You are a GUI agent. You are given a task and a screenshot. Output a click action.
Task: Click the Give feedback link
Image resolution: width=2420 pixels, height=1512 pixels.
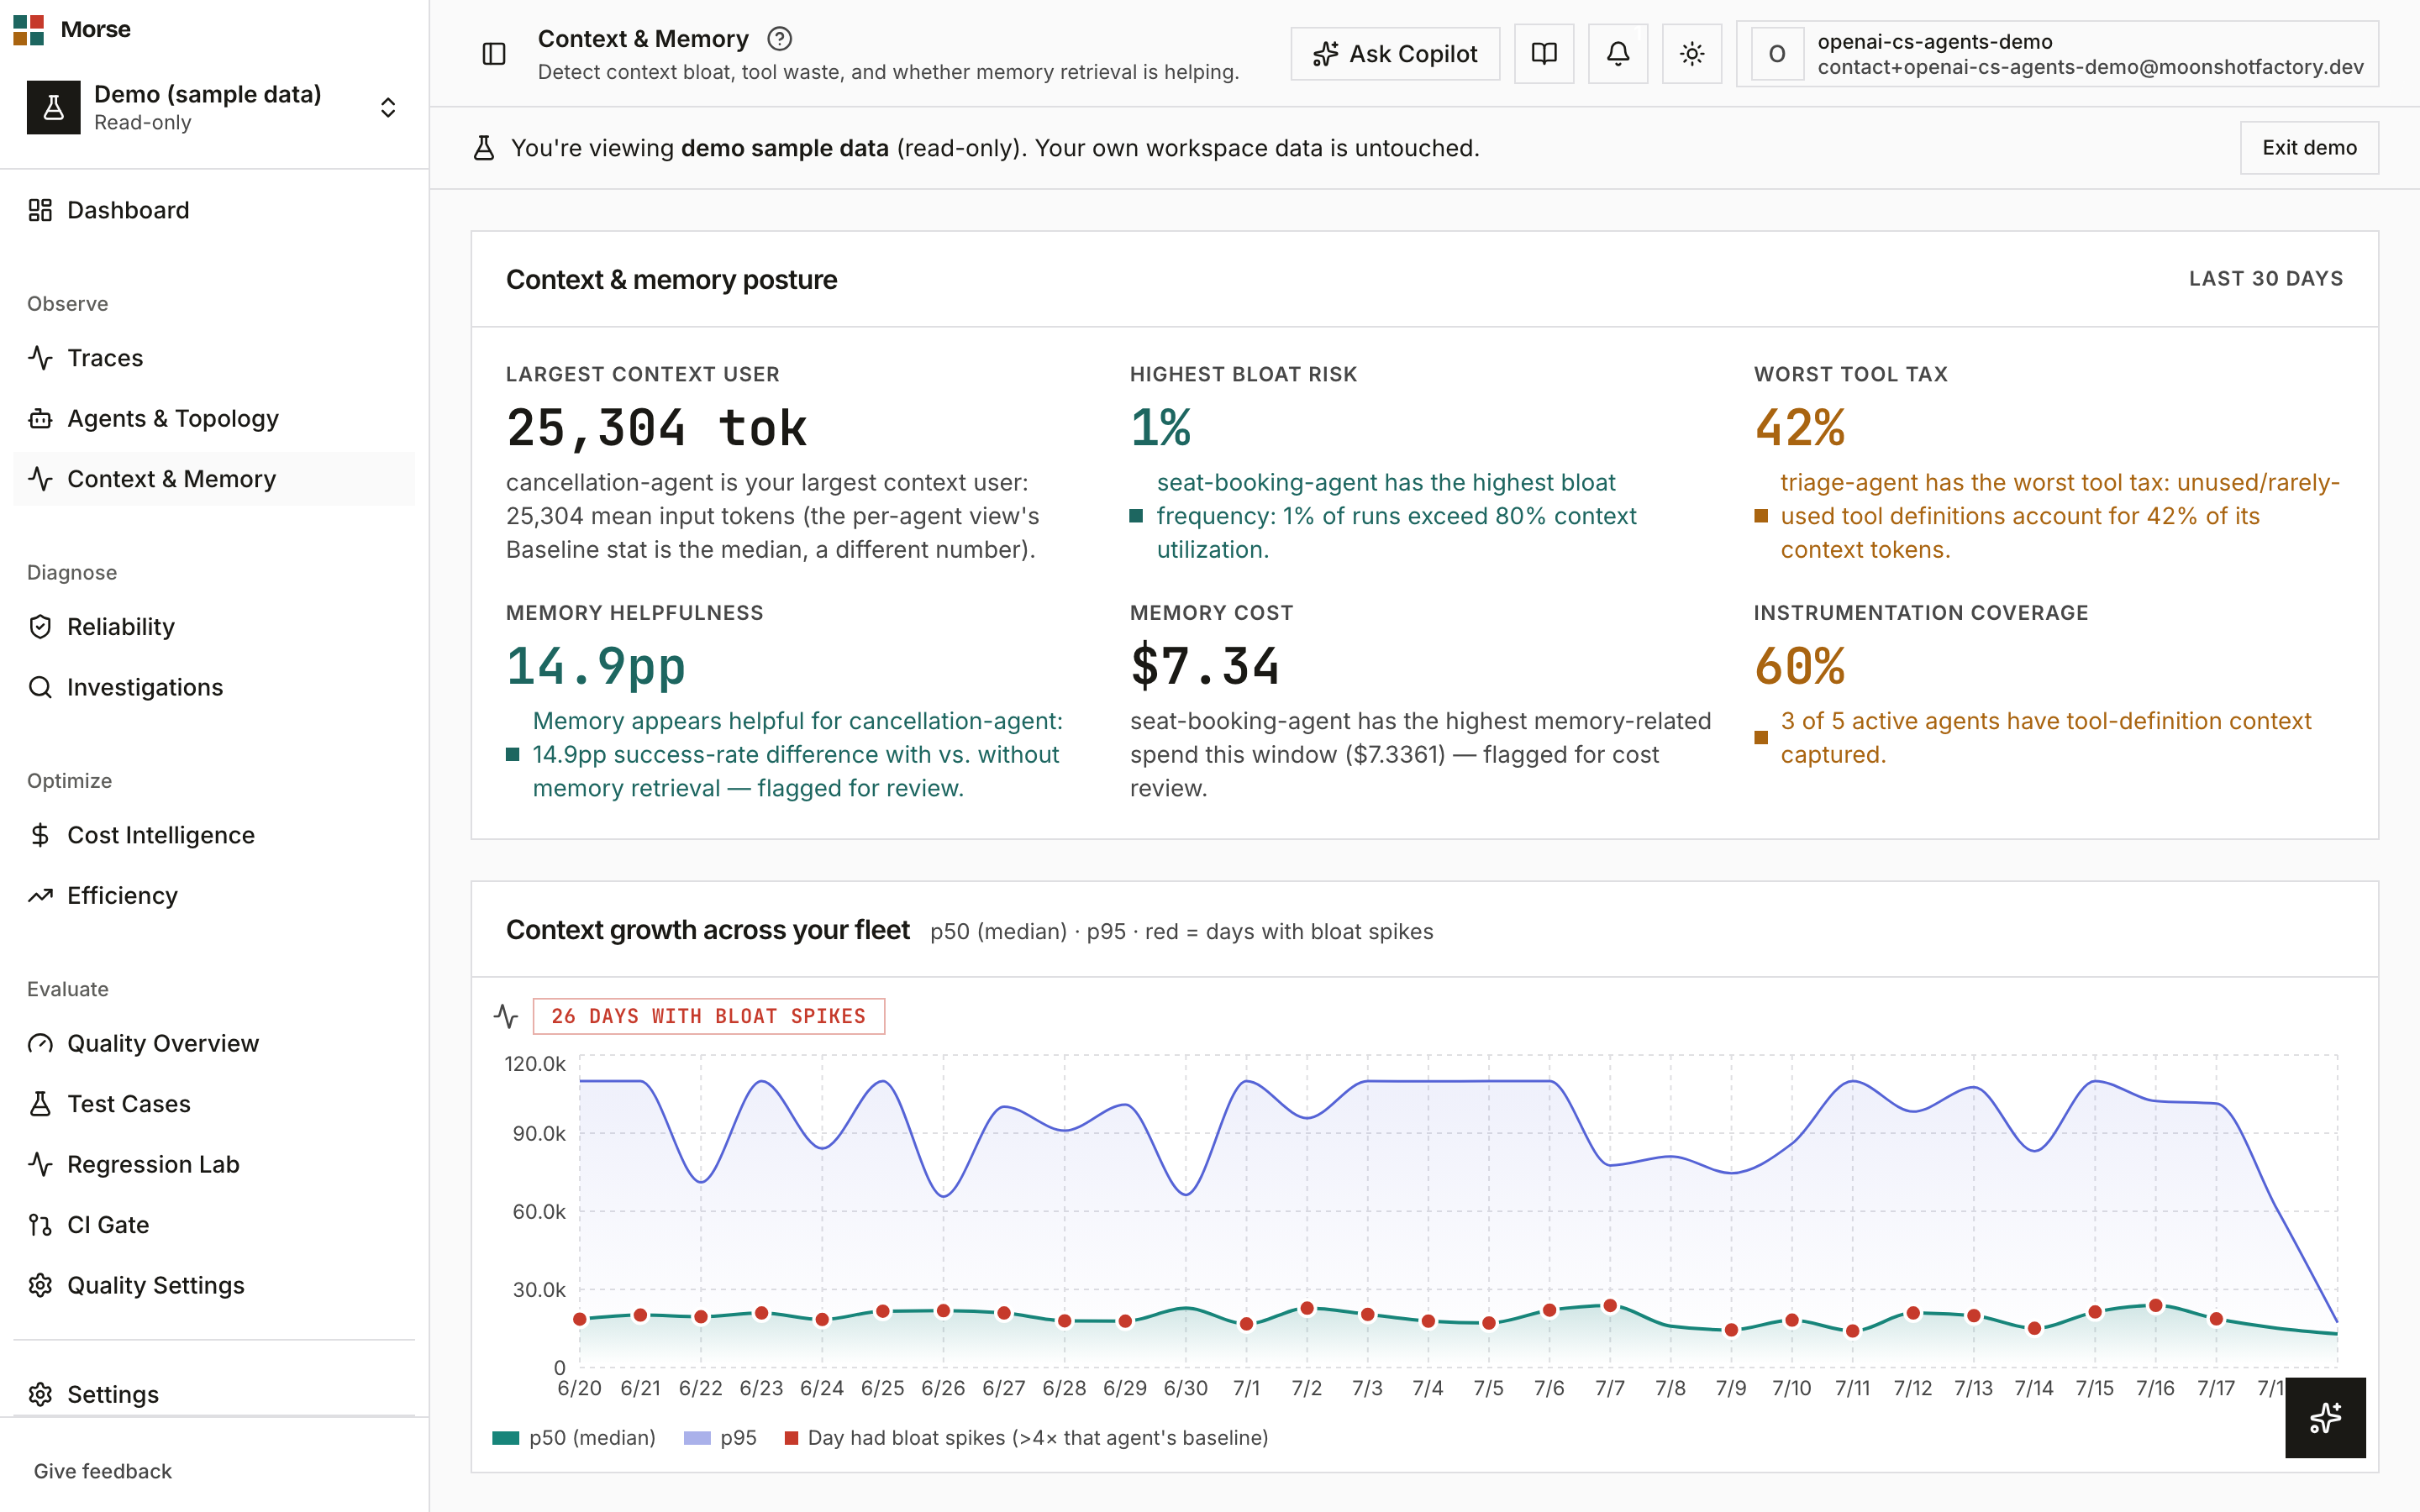102,1471
